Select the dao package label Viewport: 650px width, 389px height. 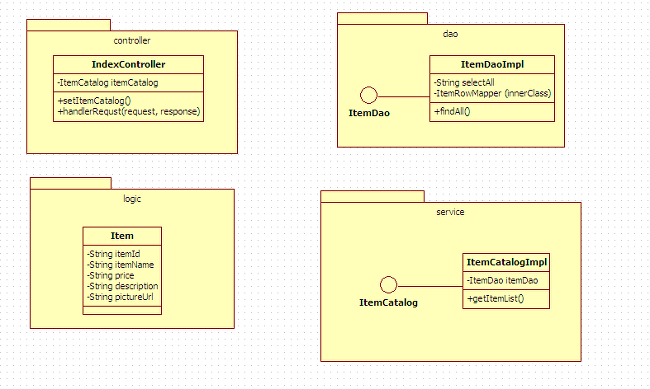click(x=450, y=34)
